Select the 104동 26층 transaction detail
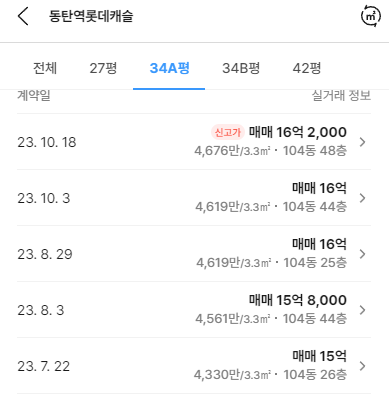Viewport: 389px width, 400px height. (x=315, y=375)
